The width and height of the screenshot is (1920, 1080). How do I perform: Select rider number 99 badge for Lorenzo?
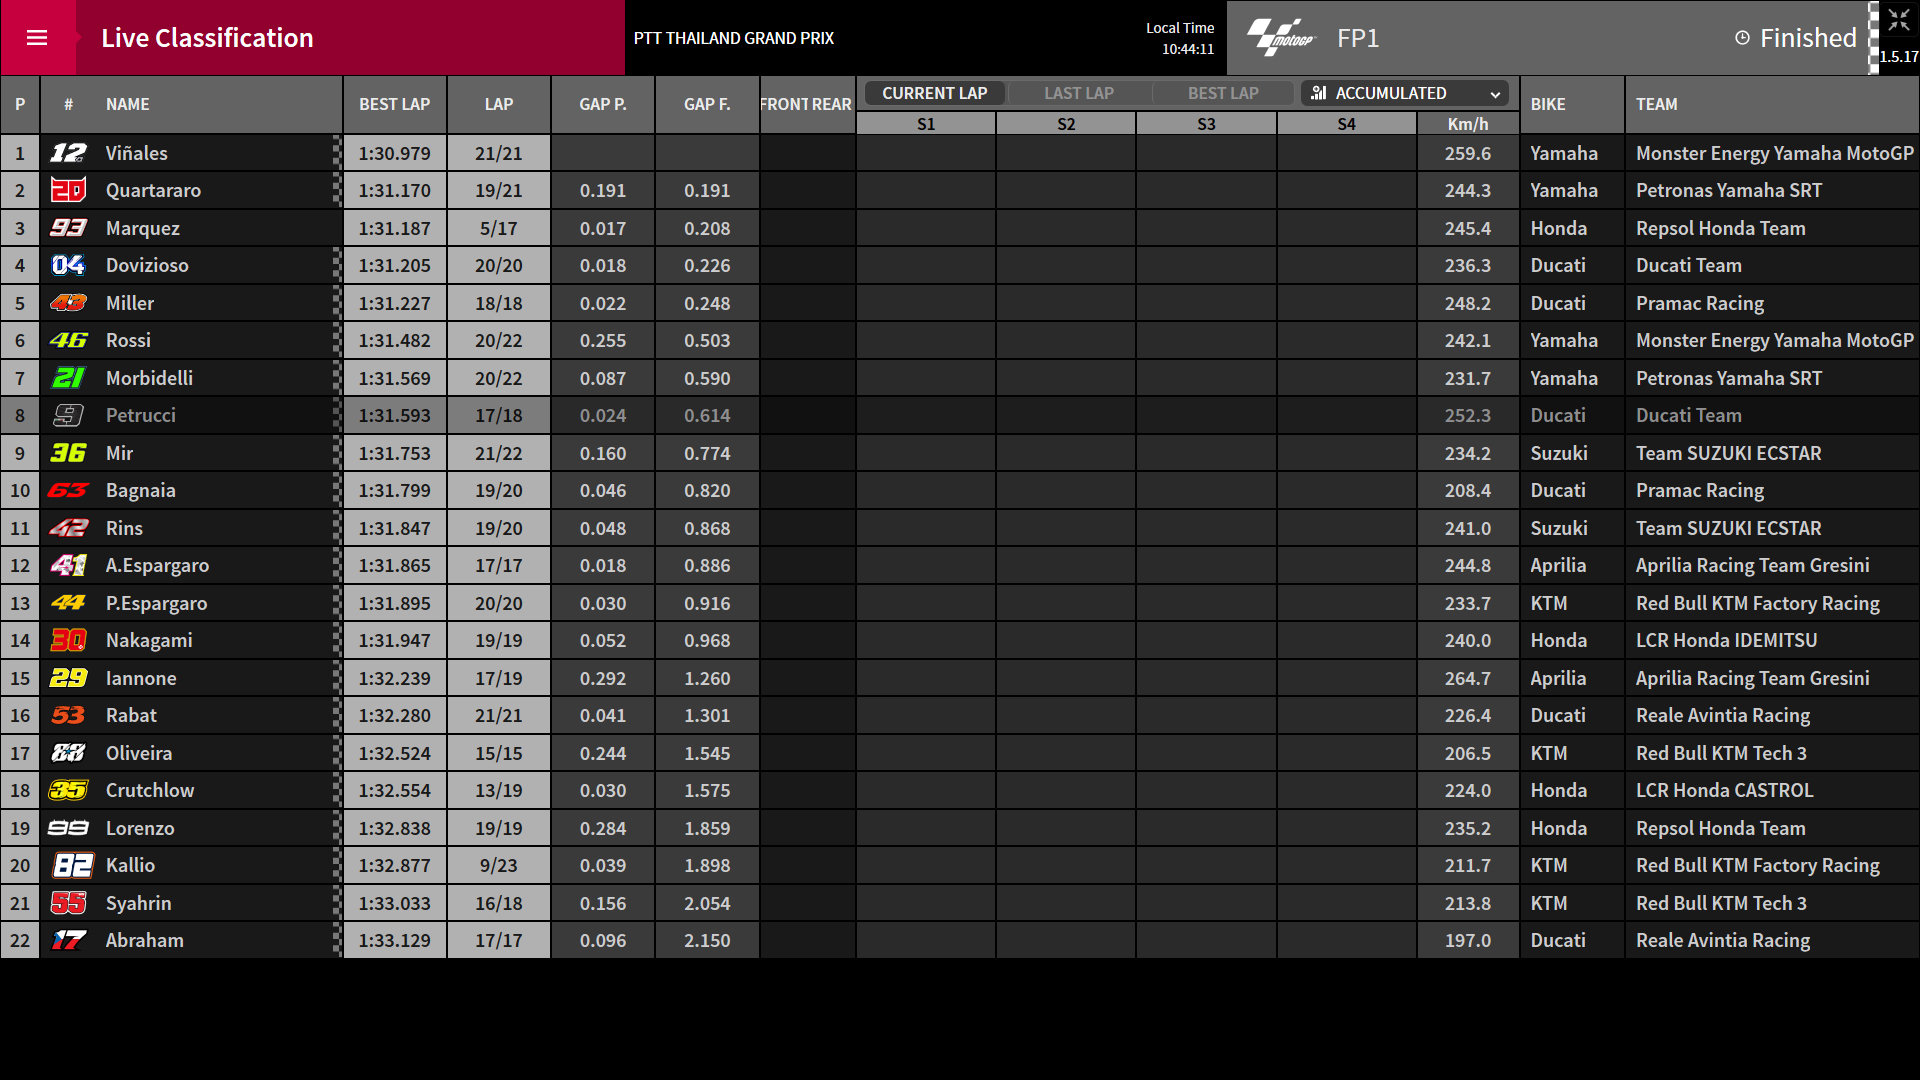pos(69,828)
